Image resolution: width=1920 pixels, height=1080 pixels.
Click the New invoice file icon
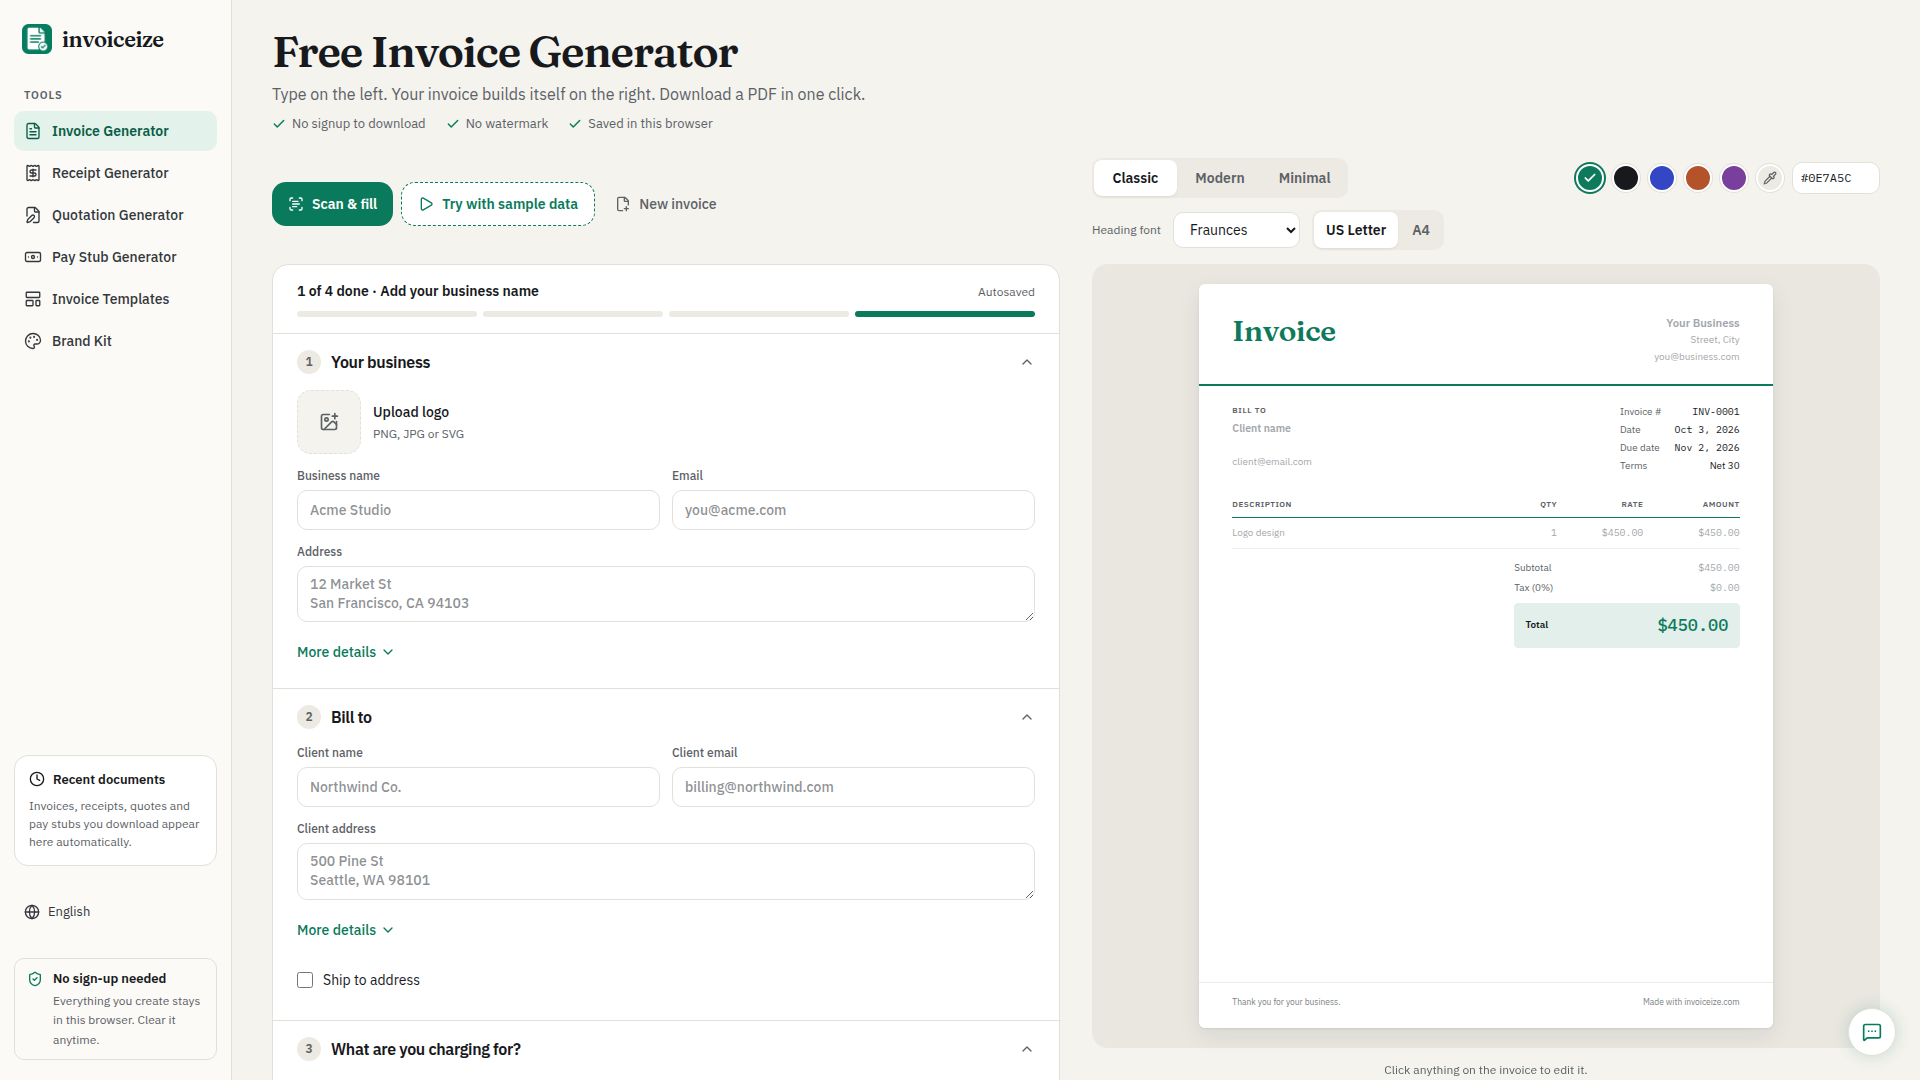pyautogui.click(x=623, y=204)
